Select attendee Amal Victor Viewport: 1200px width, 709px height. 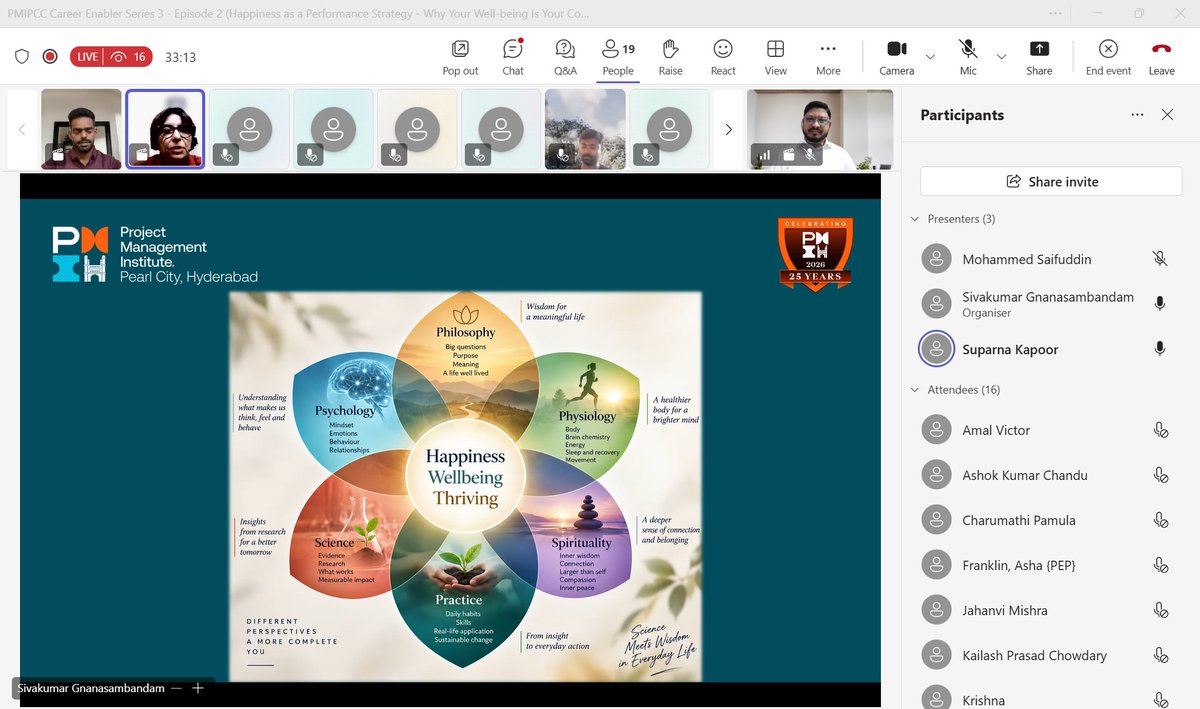1050,430
